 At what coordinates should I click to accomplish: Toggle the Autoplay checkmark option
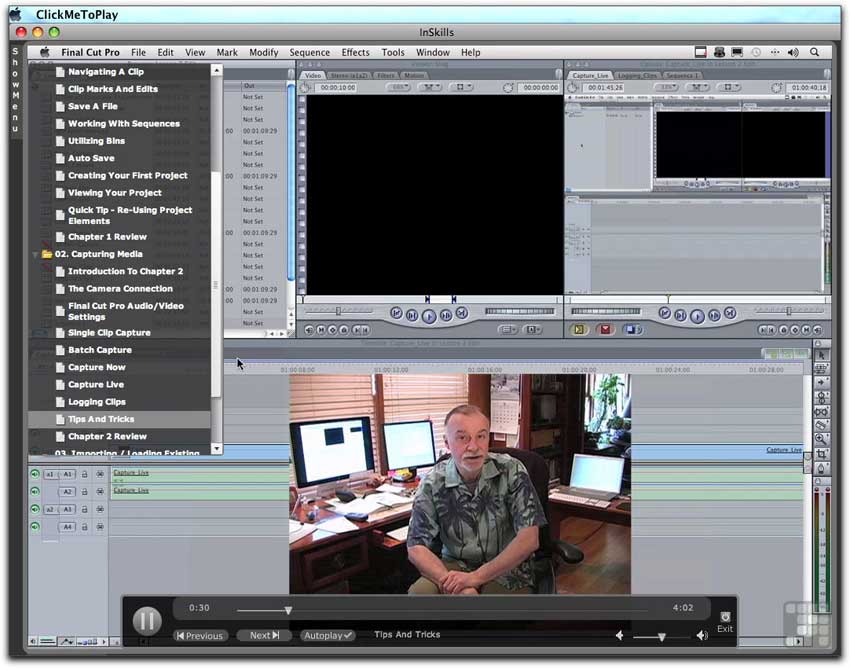click(328, 635)
